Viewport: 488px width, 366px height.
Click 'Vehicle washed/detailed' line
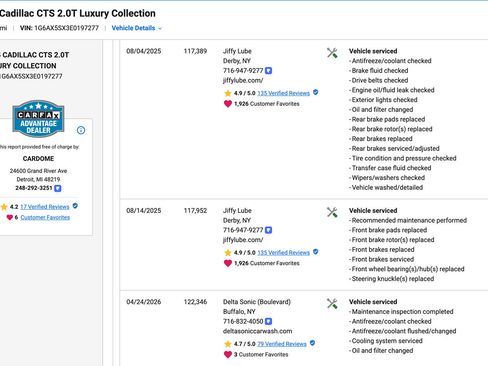point(386,187)
